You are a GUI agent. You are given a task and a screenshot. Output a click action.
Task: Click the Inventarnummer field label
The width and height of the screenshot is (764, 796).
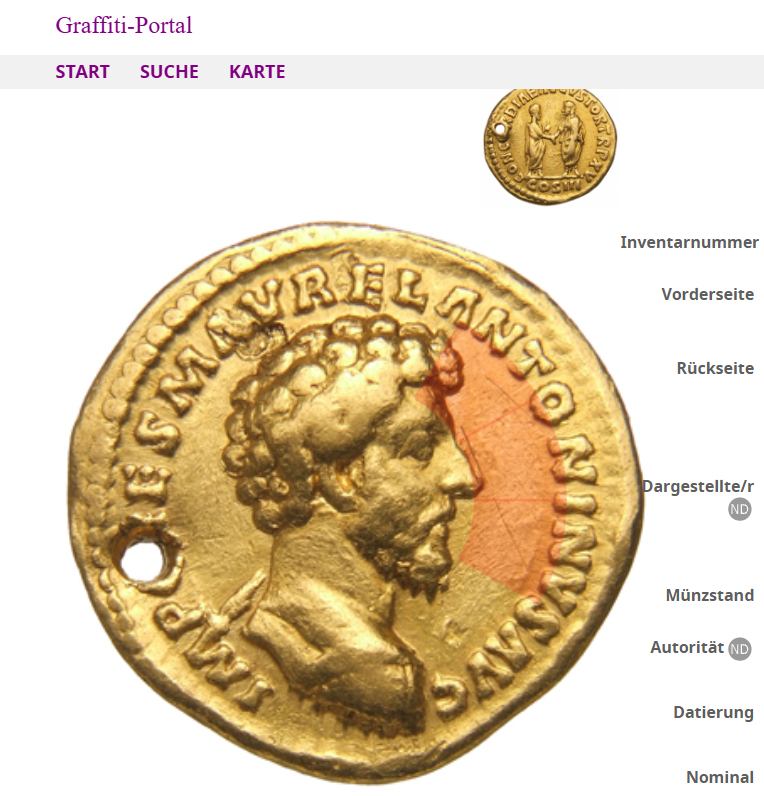click(x=689, y=243)
